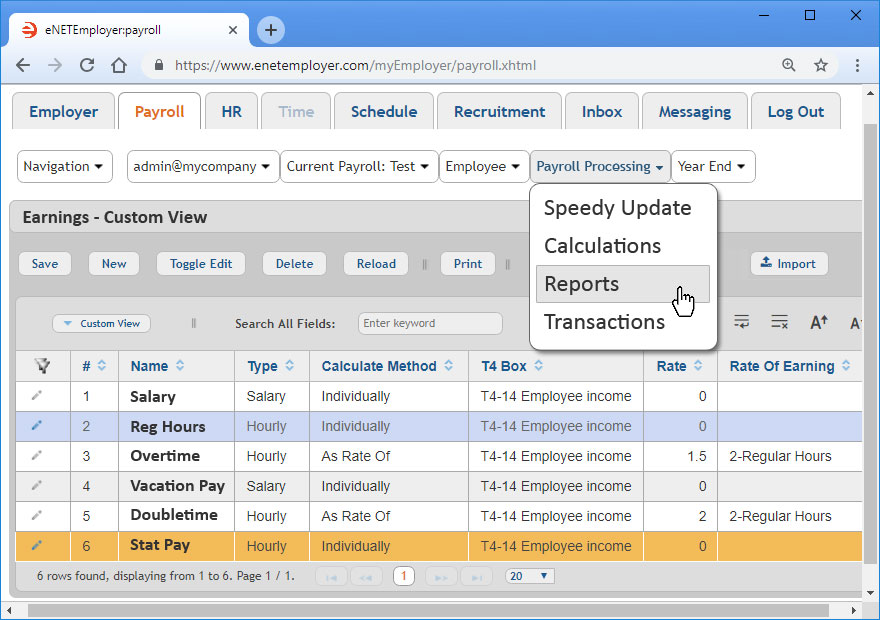
Task: Click the filter funnel icon in table header
Action: [43, 366]
